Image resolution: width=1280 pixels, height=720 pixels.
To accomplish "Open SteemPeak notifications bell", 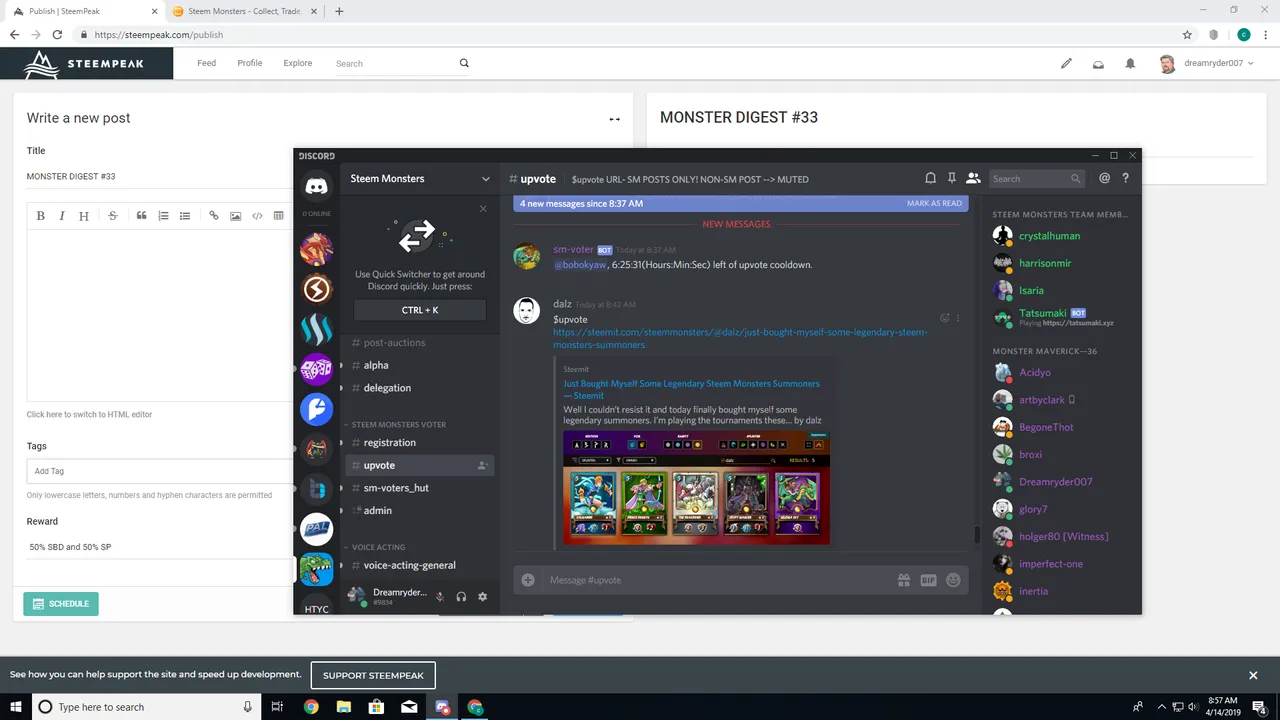I will coord(1130,63).
